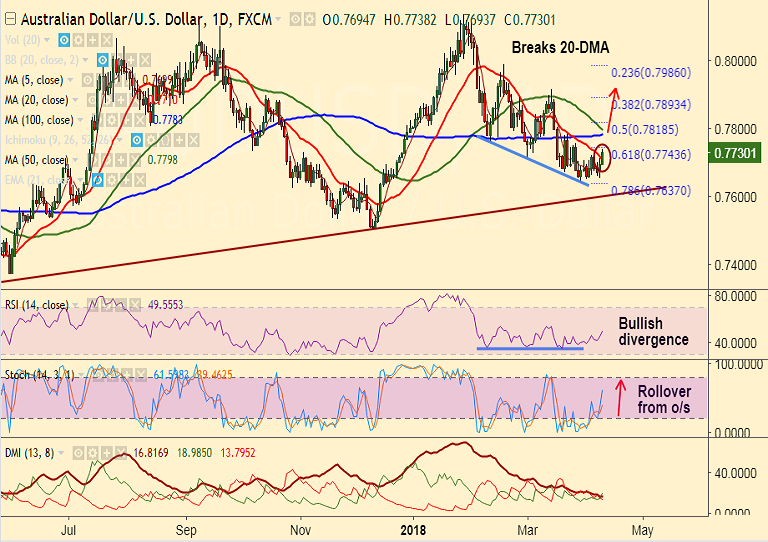This screenshot has width=768, height=542.
Task: Open BB (20, close, 2) dropdown arrow
Action: [x=85, y=60]
